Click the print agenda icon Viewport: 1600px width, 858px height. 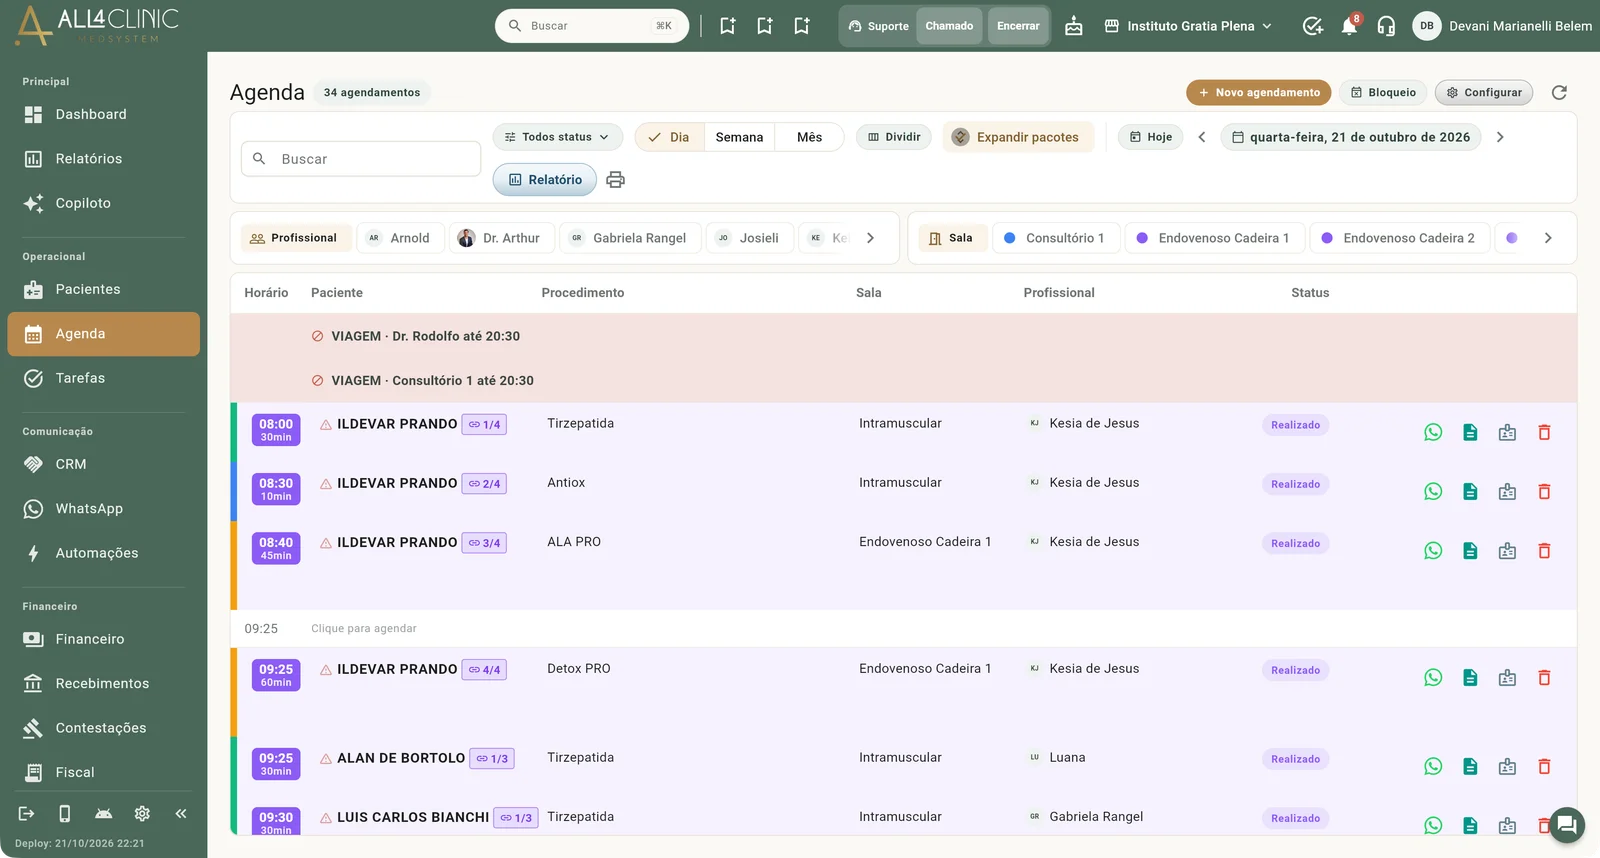point(615,180)
